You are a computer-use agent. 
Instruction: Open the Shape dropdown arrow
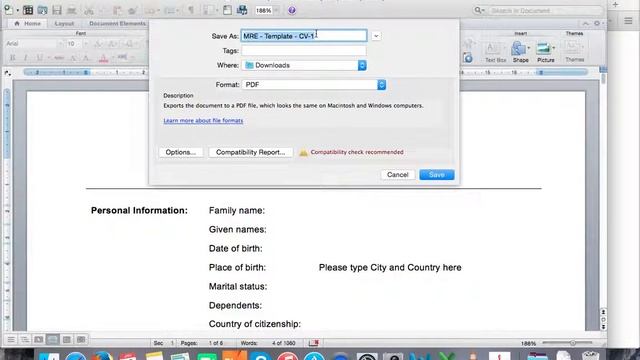529,48
